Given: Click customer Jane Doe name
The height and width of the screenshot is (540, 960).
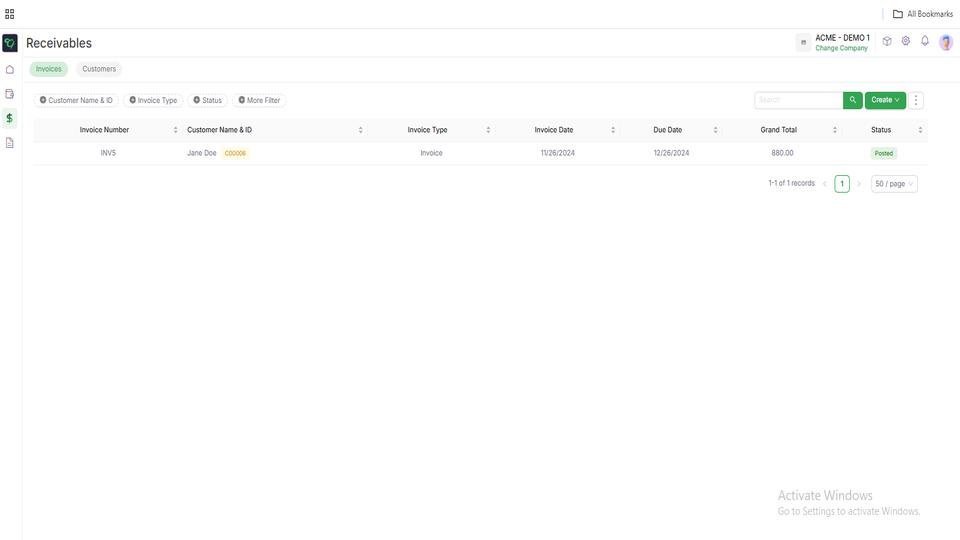Looking at the screenshot, I should 201,153.
